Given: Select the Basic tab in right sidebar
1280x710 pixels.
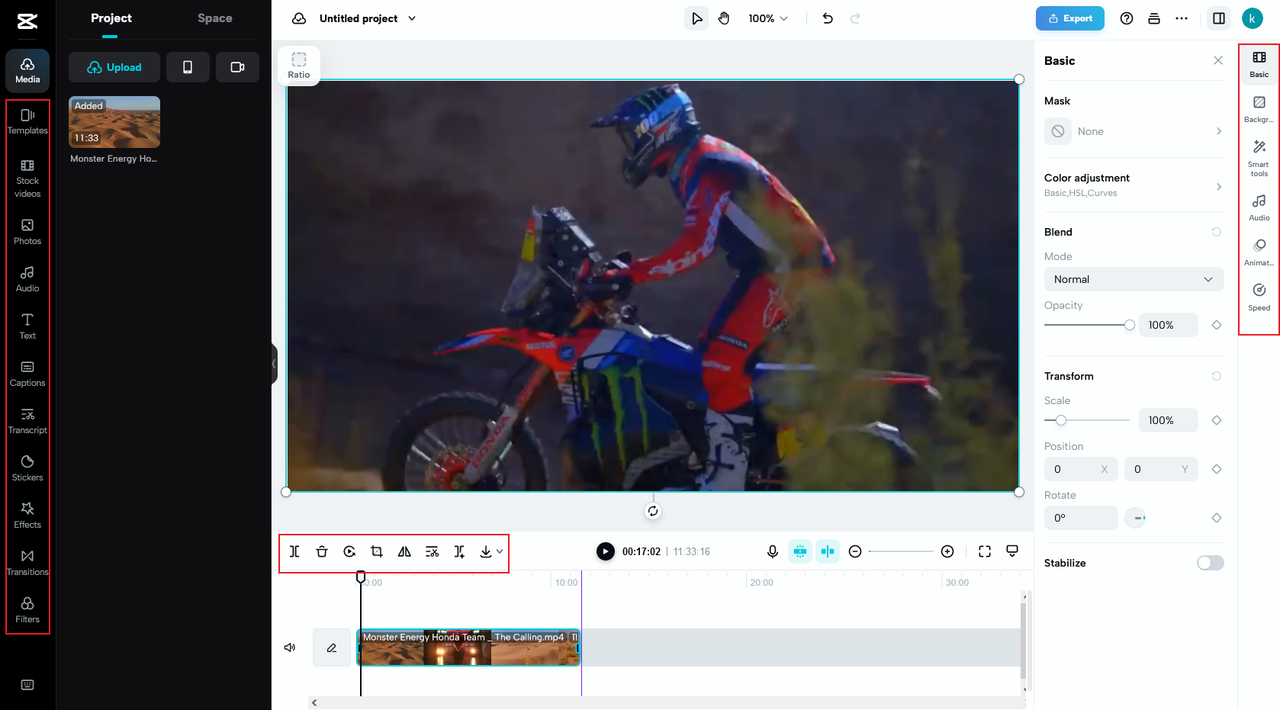Looking at the screenshot, I should pyautogui.click(x=1259, y=65).
